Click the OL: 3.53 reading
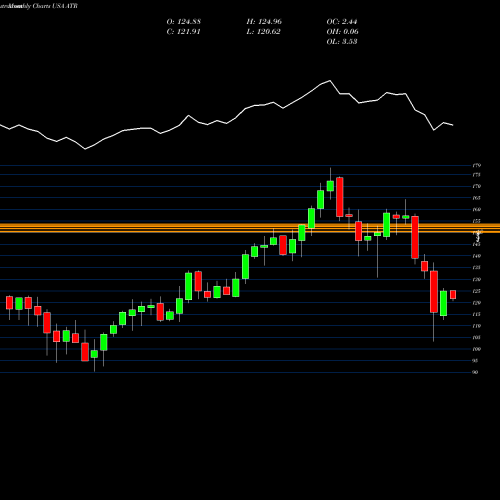The height and width of the screenshot is (500, 500). tap(342, 42)
